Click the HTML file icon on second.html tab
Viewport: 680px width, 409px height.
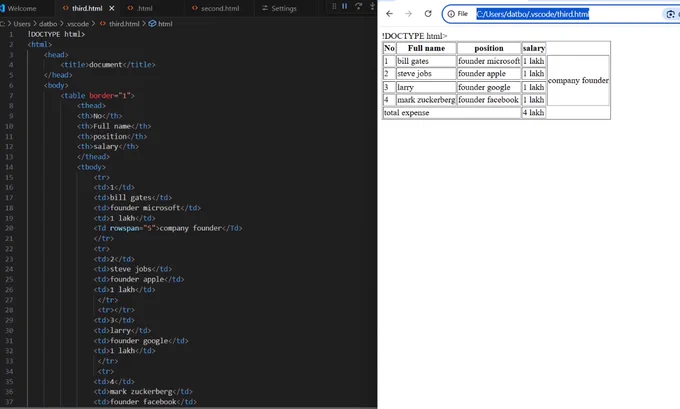(x=194, y=8)
